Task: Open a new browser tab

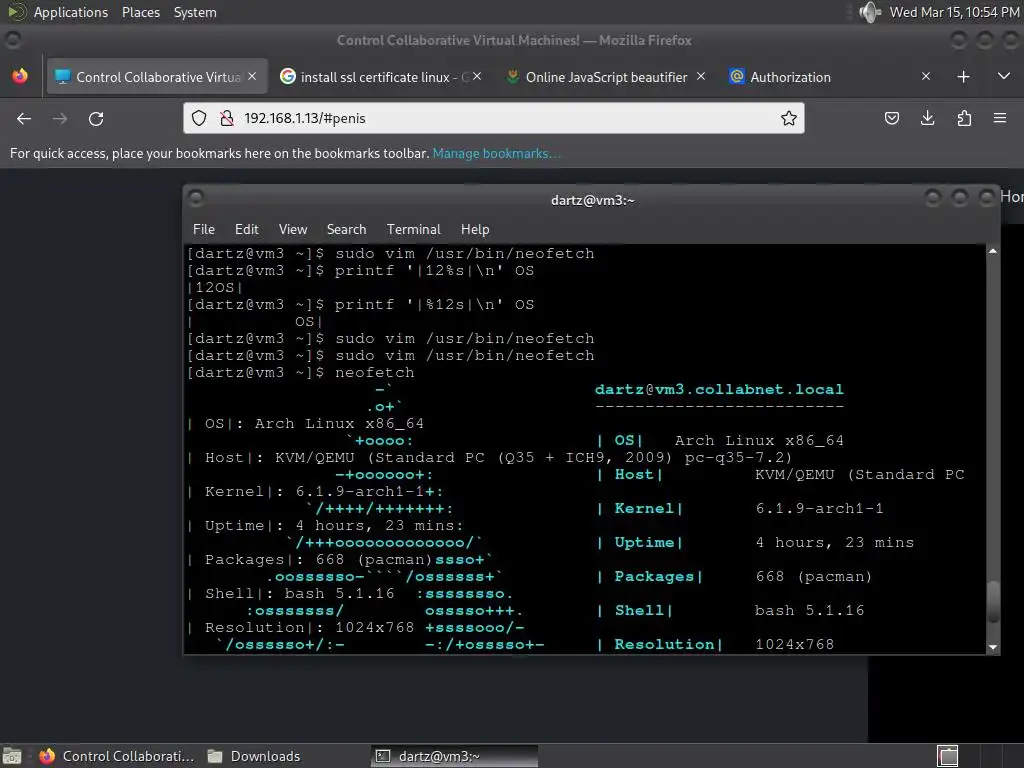Action: coord(963,76)
